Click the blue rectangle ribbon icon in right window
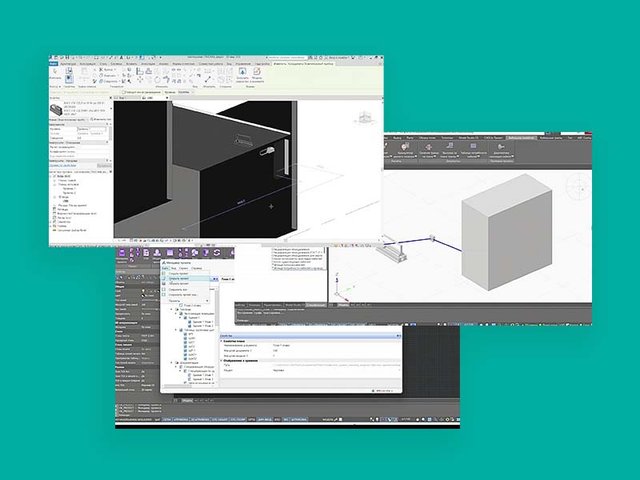640x480 pixels. (473, 146)
